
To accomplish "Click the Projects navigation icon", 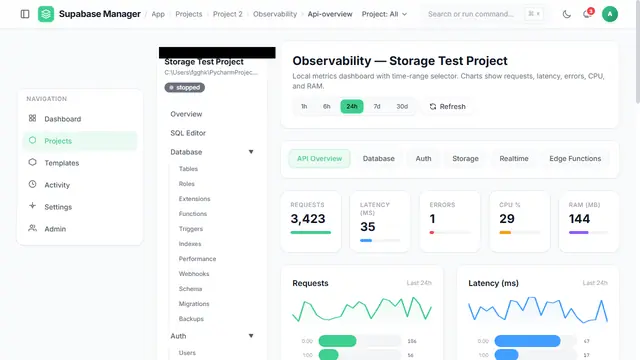I will (33, 140).
